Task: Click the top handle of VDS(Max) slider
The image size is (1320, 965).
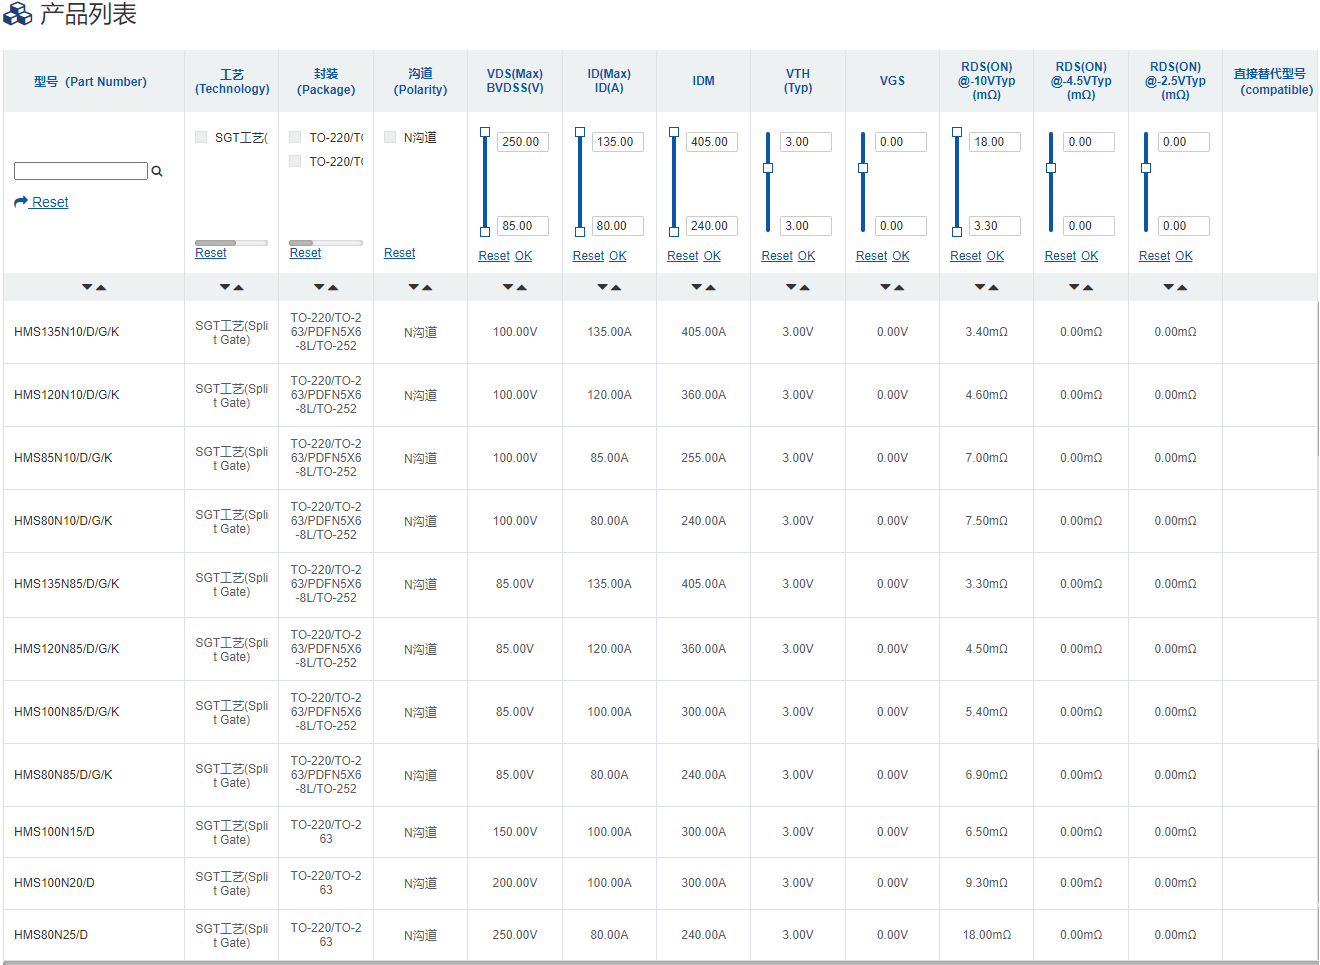Action: click(485, 132)
